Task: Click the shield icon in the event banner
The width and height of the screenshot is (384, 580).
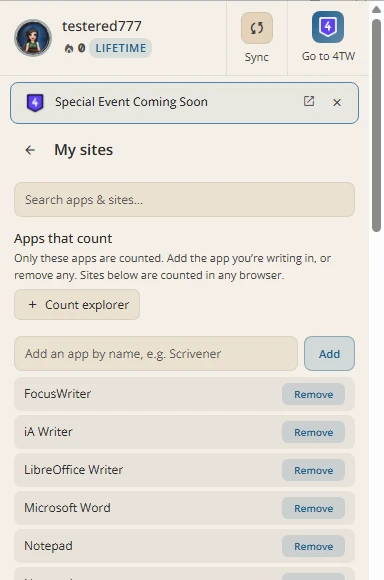Action: tap(35, 102)
